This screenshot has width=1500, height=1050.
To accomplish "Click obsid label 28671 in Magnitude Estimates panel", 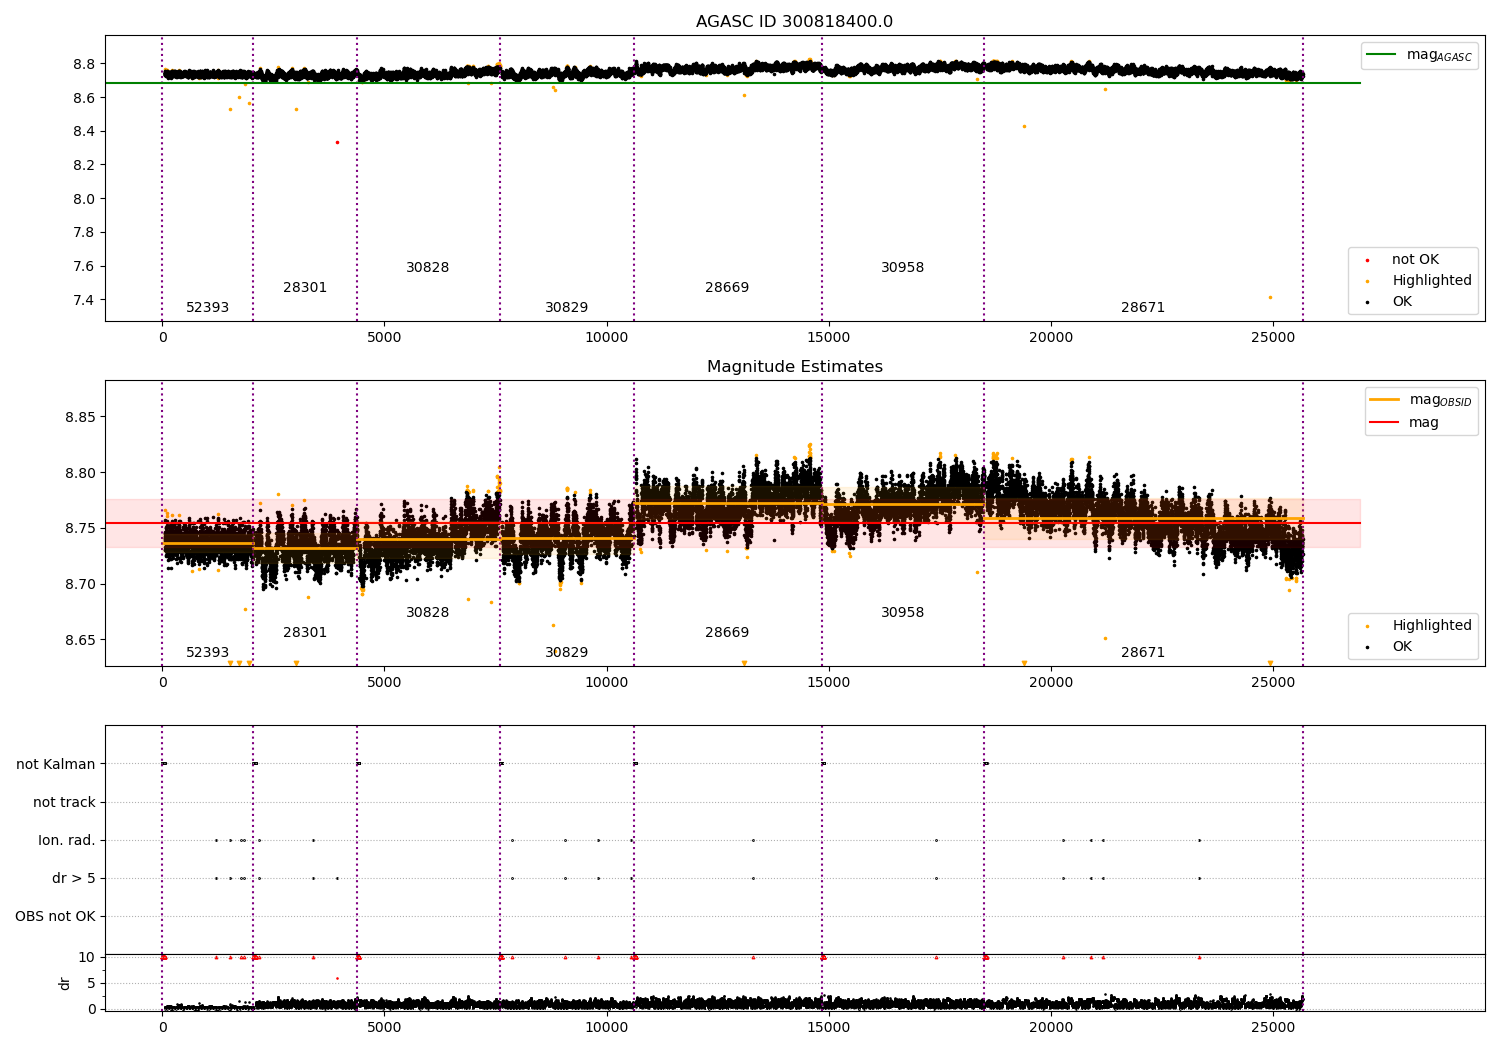I will [1143, 653].
